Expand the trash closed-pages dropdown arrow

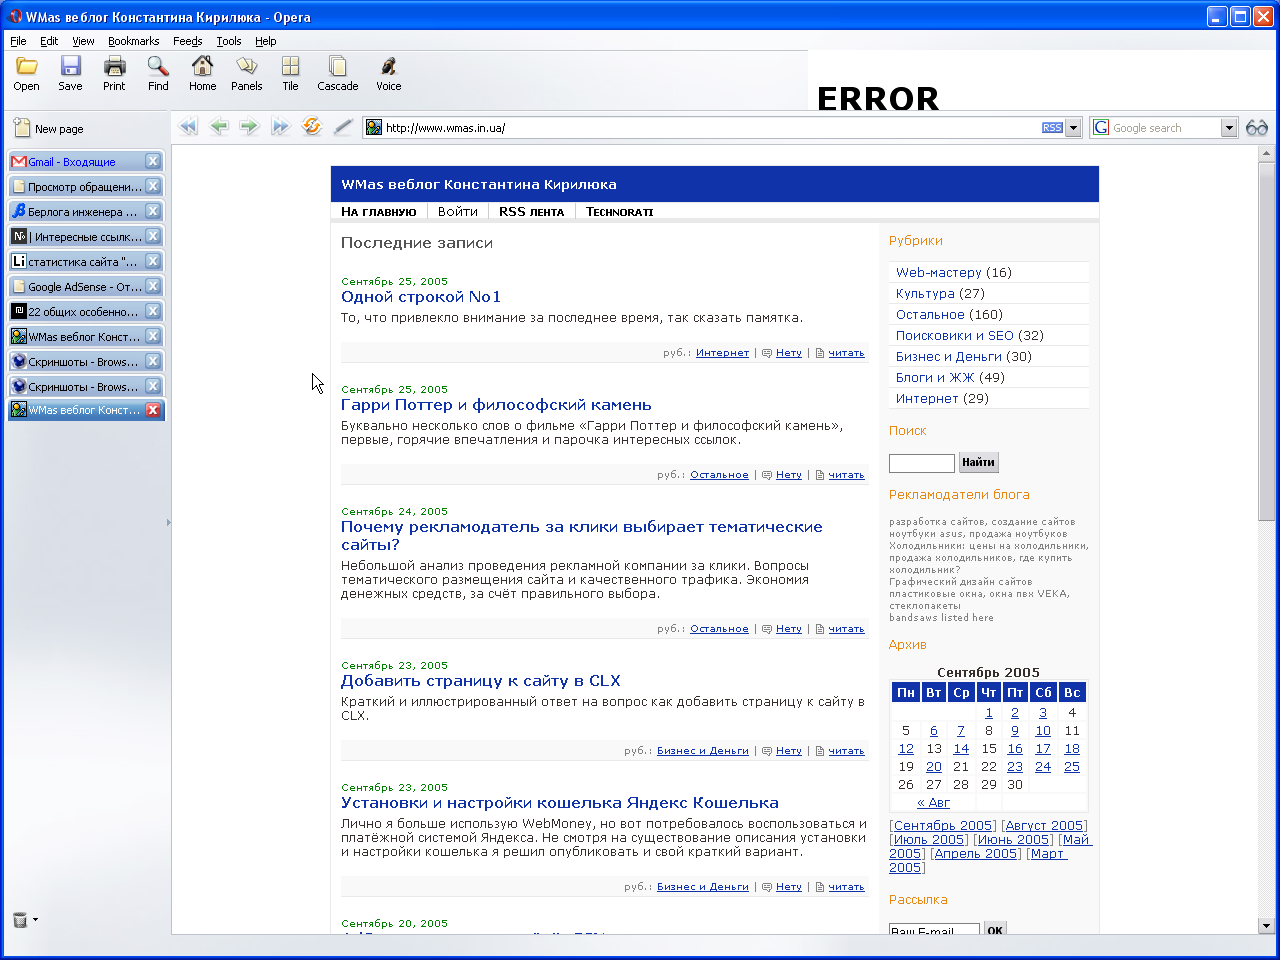coord(36,919)
